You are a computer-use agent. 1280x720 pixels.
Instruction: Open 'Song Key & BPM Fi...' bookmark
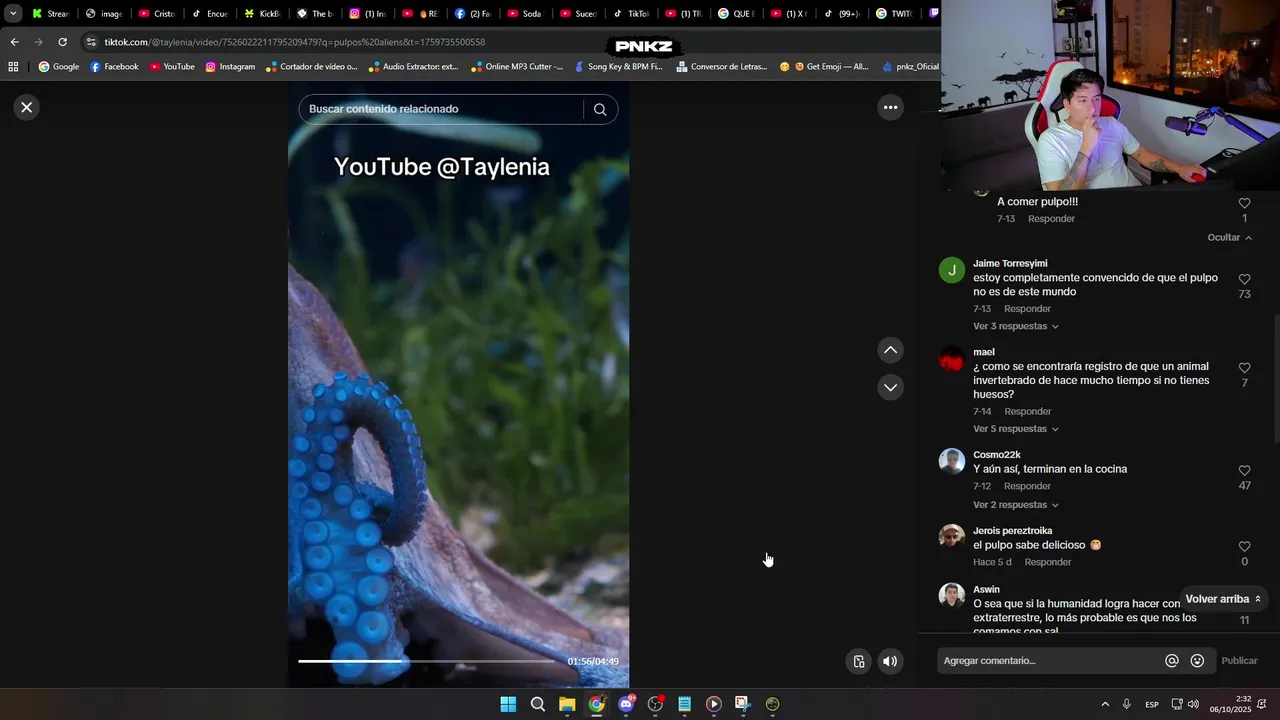coord(617,67)
